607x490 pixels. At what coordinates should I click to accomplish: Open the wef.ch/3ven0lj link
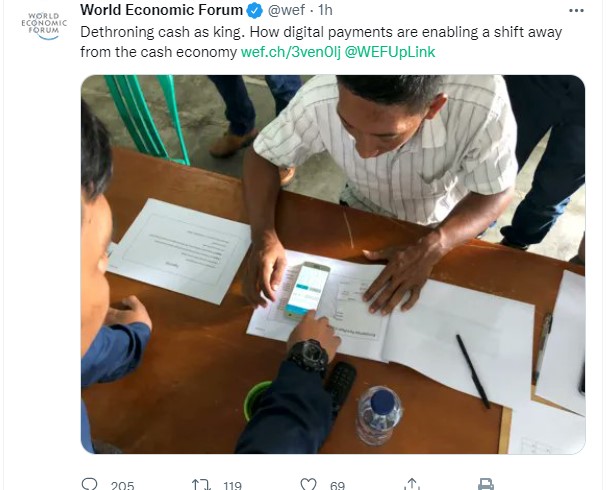tap(290, 52)
